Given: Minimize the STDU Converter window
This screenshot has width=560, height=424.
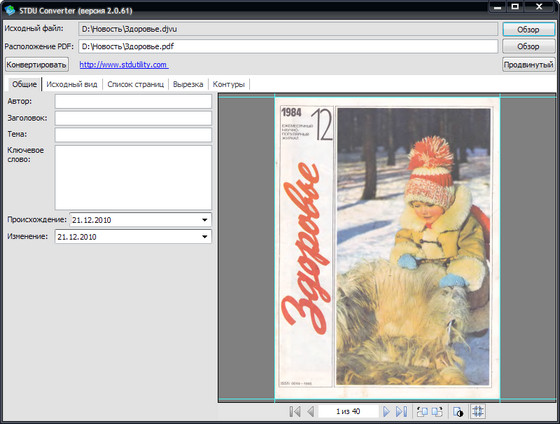Looking at the screenshot, I should coord(498,7).
